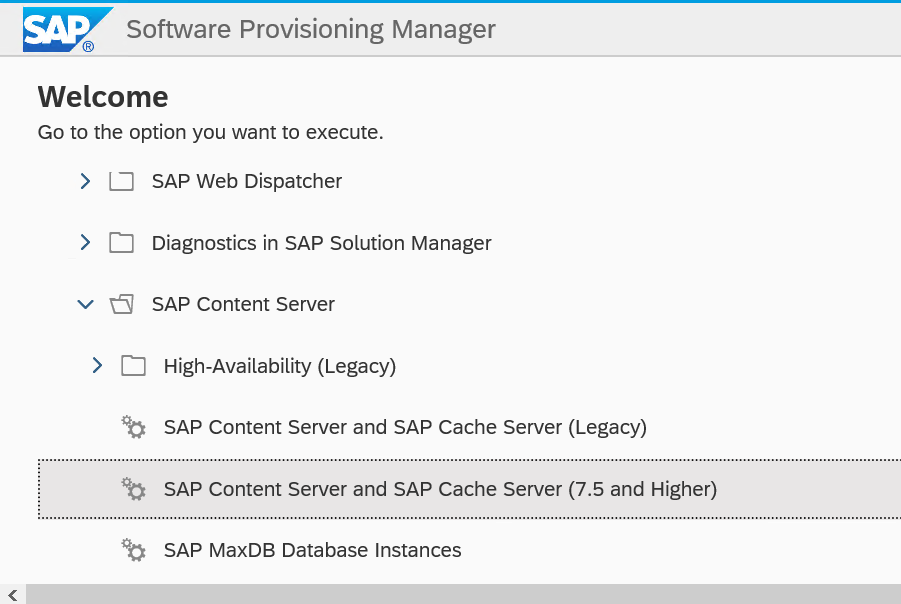Click the gears icon beside SAP MaxDB Database Instances

133,550
